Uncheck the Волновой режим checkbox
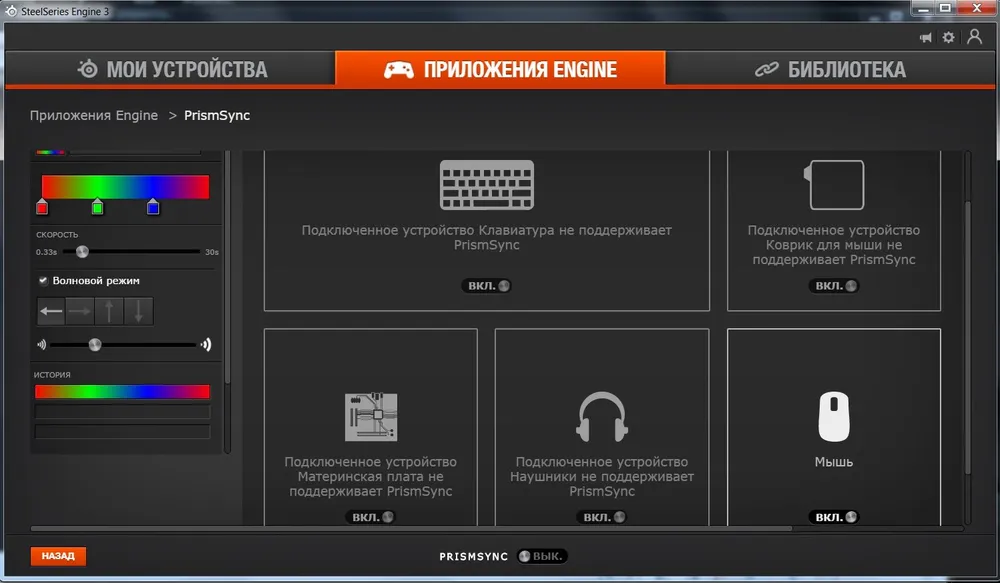The image size is (1000, 583). [x=43, y=281]
